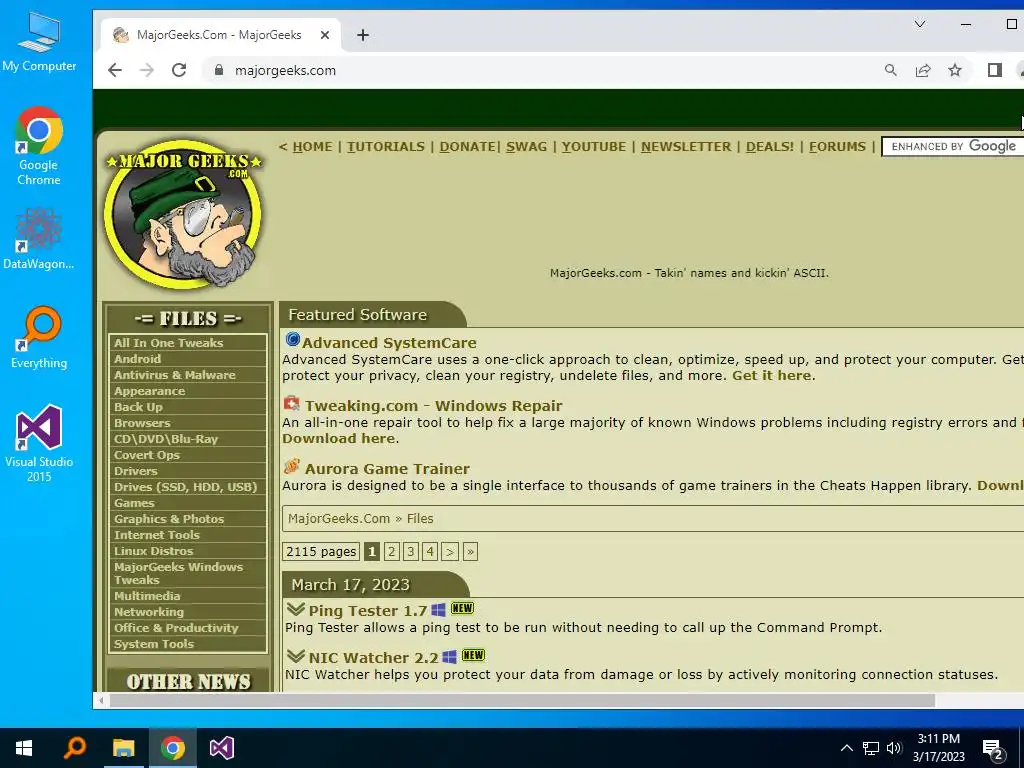Click the chevron icon before NIC Watcher
The image size is (1024, 768).
click(296, 656)
